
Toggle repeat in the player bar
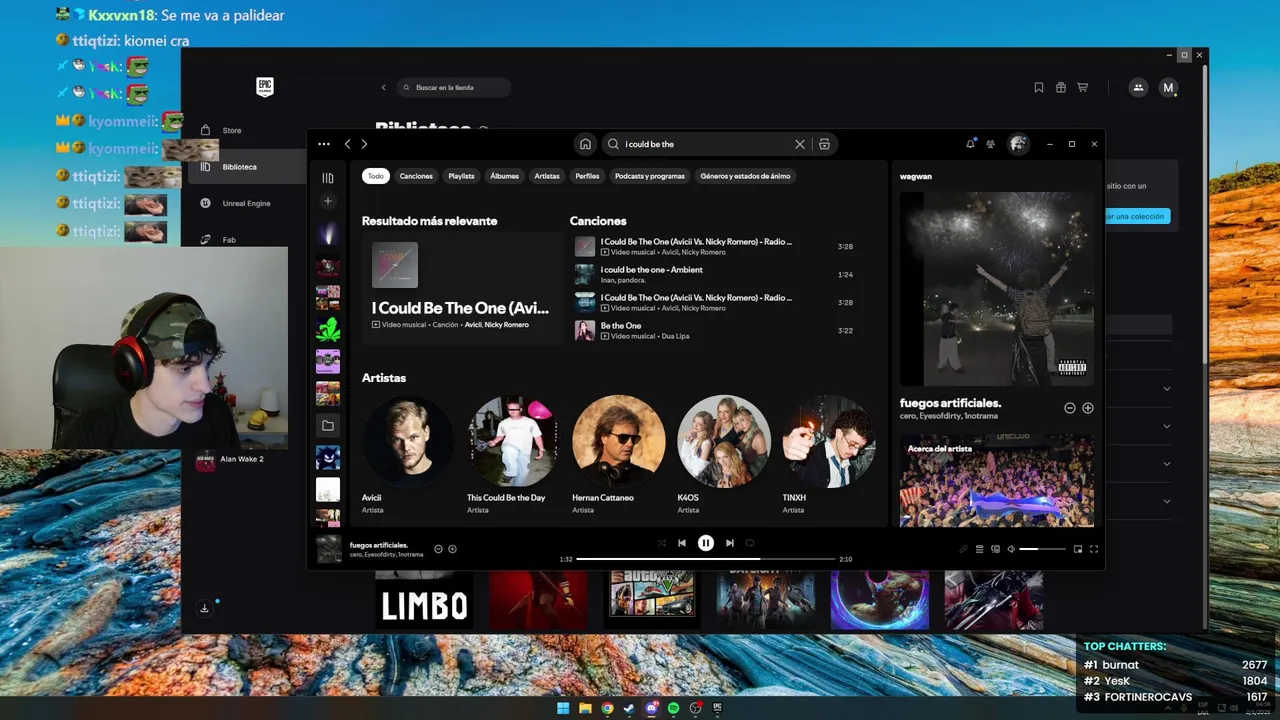point(750,543)
